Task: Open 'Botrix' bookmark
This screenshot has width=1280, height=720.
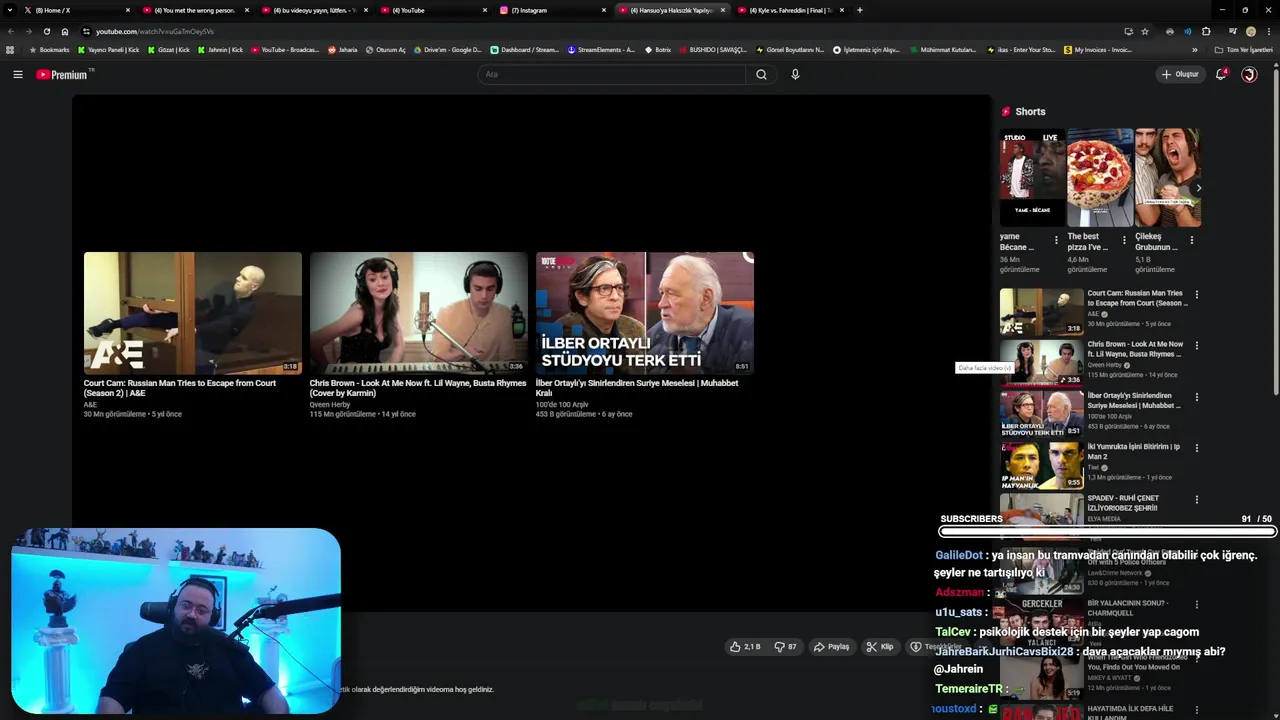Action: pyautogui.click(x=658, y=50)
